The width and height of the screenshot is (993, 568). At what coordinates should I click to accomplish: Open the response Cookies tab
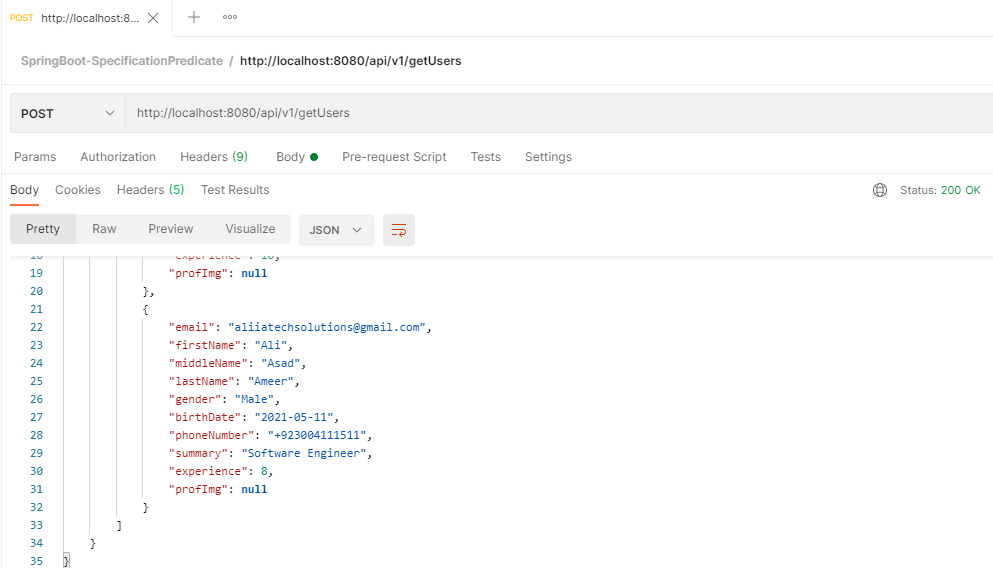pyautogui.click(x=78, y=190)
